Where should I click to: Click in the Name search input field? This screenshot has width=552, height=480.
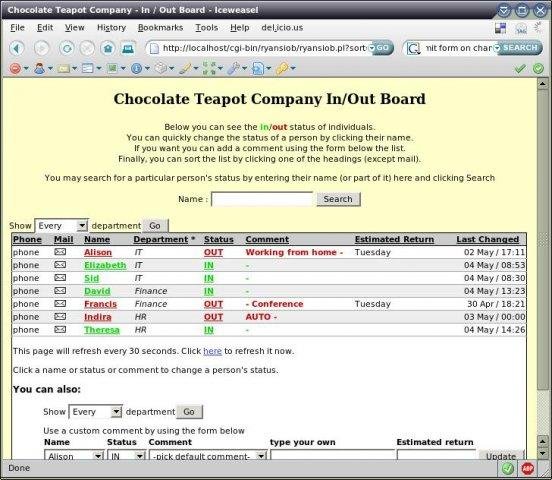click(x=262, y=199)
